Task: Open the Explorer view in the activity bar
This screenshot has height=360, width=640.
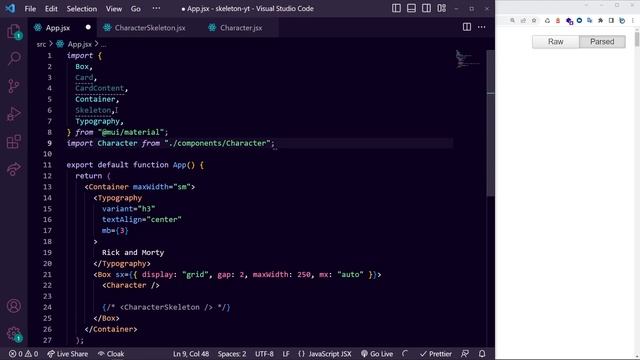Action: [14, 31]
